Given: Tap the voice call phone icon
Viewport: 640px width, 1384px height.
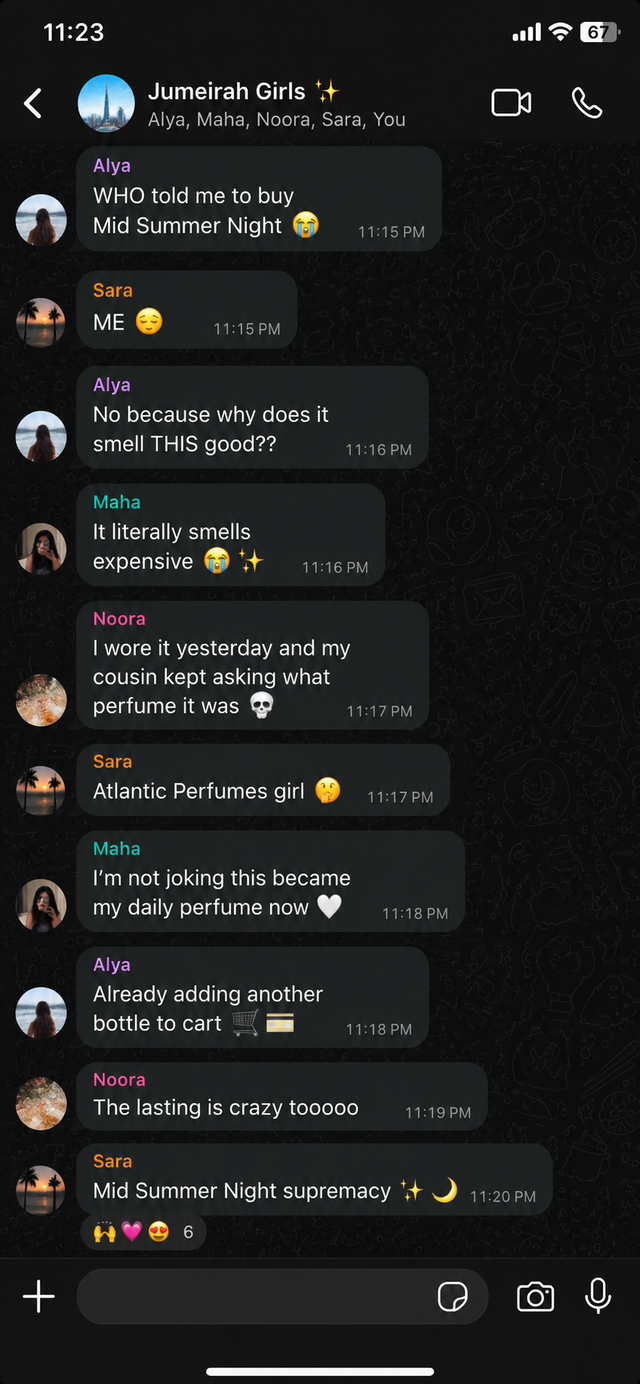Looking at the screenshot, I should coord(587,103).
